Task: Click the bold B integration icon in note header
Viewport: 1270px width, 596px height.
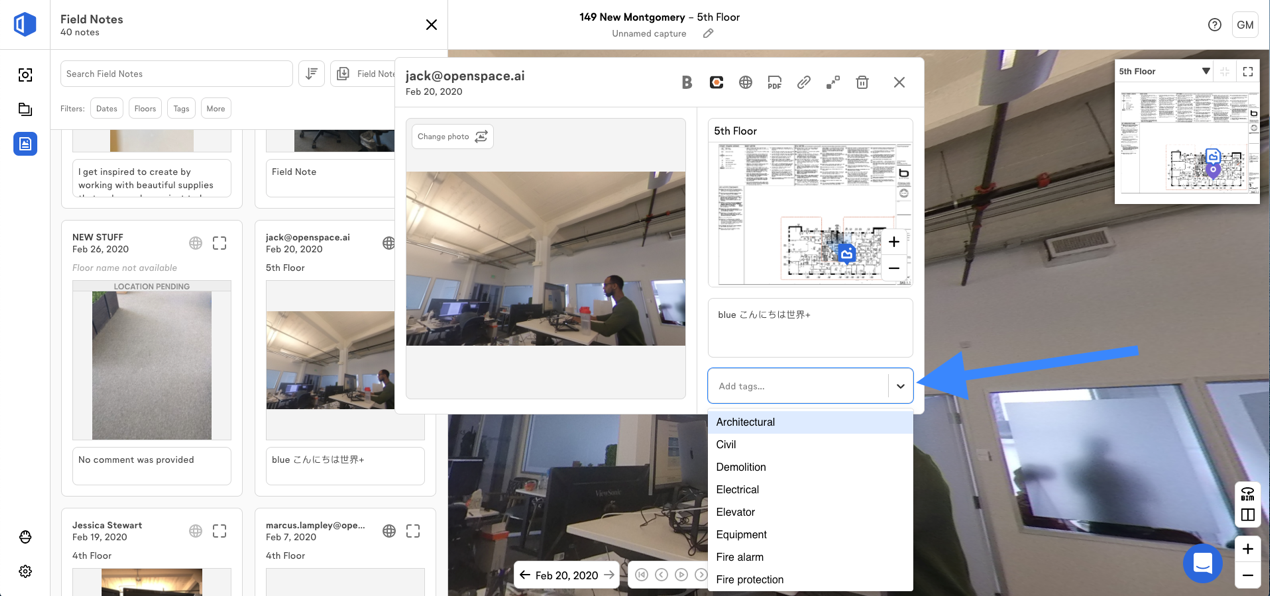Action: [687, 83]
